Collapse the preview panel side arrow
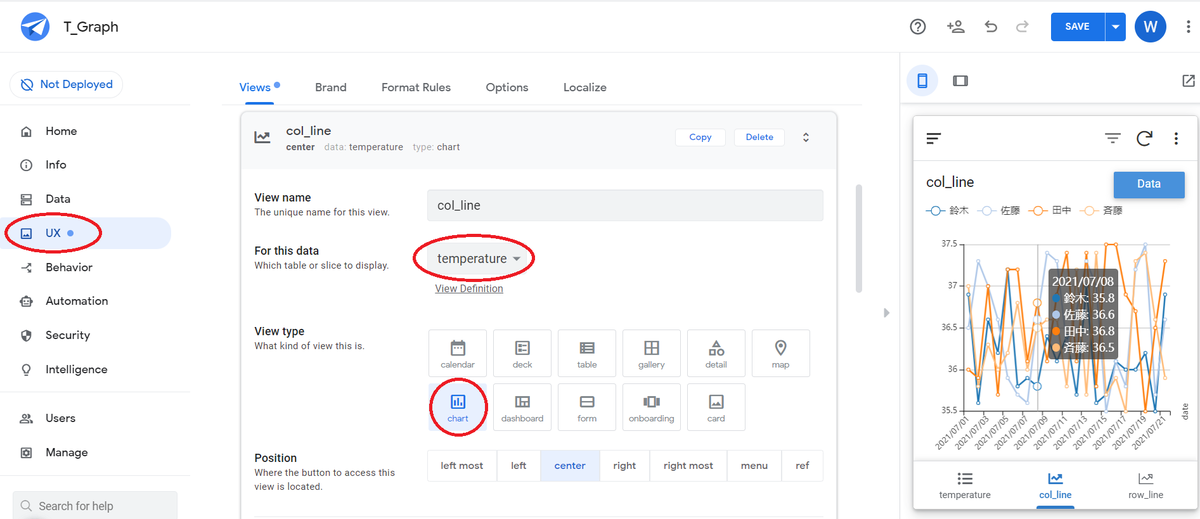This screenshot has height=519, width=1200. [x=886, y=313]
